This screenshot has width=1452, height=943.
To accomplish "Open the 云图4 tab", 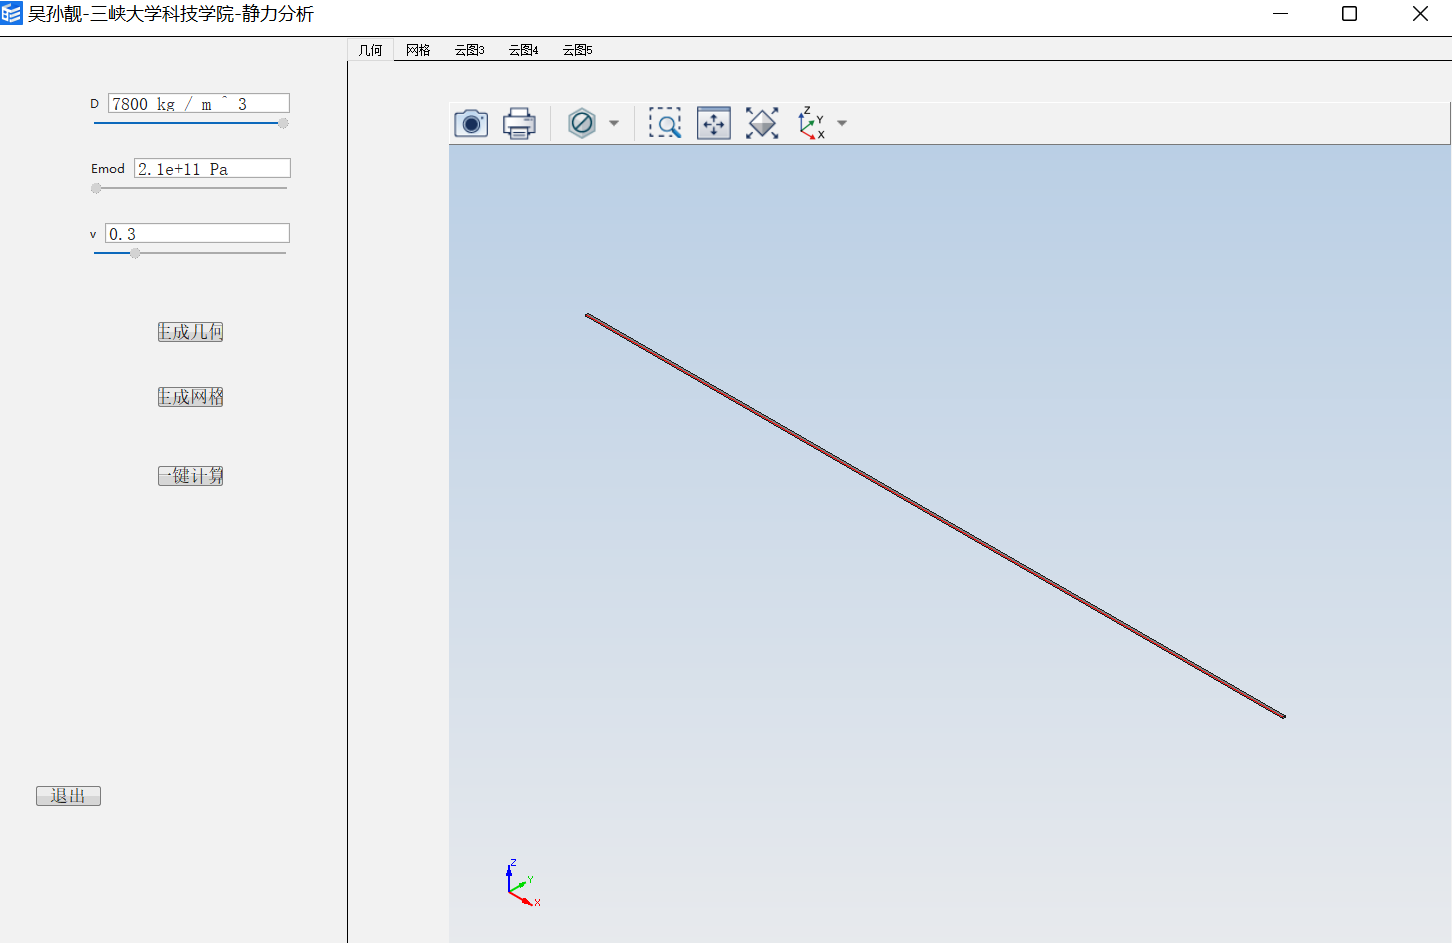I will pyautogui.click(x=523, y=50).
